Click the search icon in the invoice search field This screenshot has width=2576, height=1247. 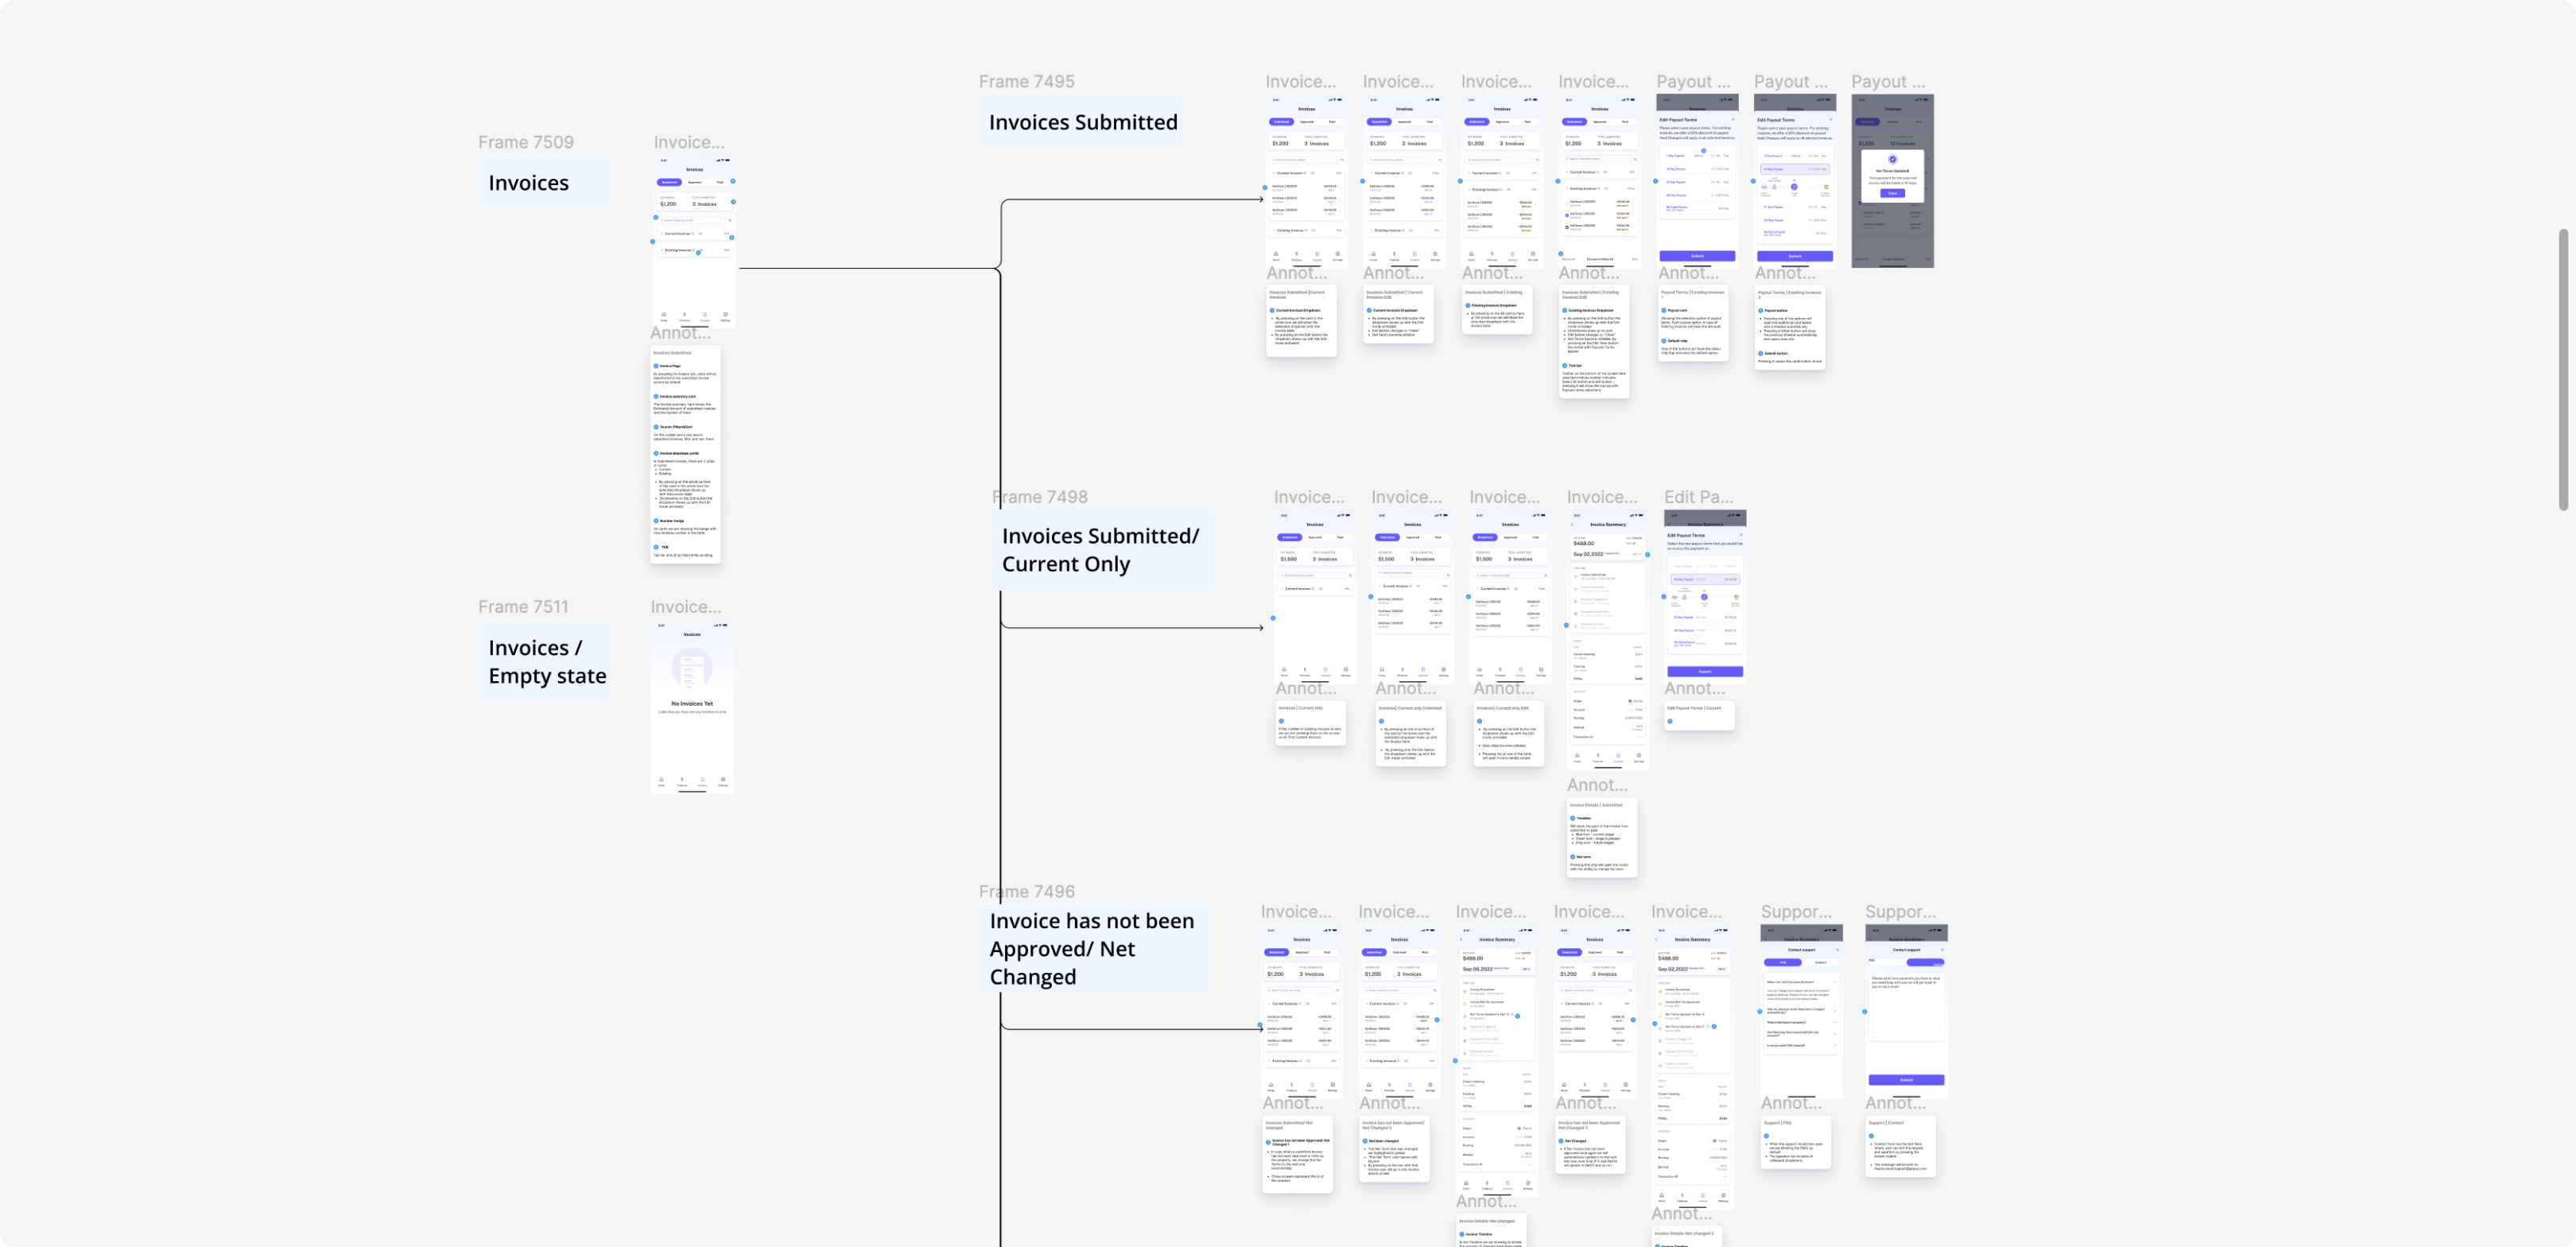(x=663, y=221)
